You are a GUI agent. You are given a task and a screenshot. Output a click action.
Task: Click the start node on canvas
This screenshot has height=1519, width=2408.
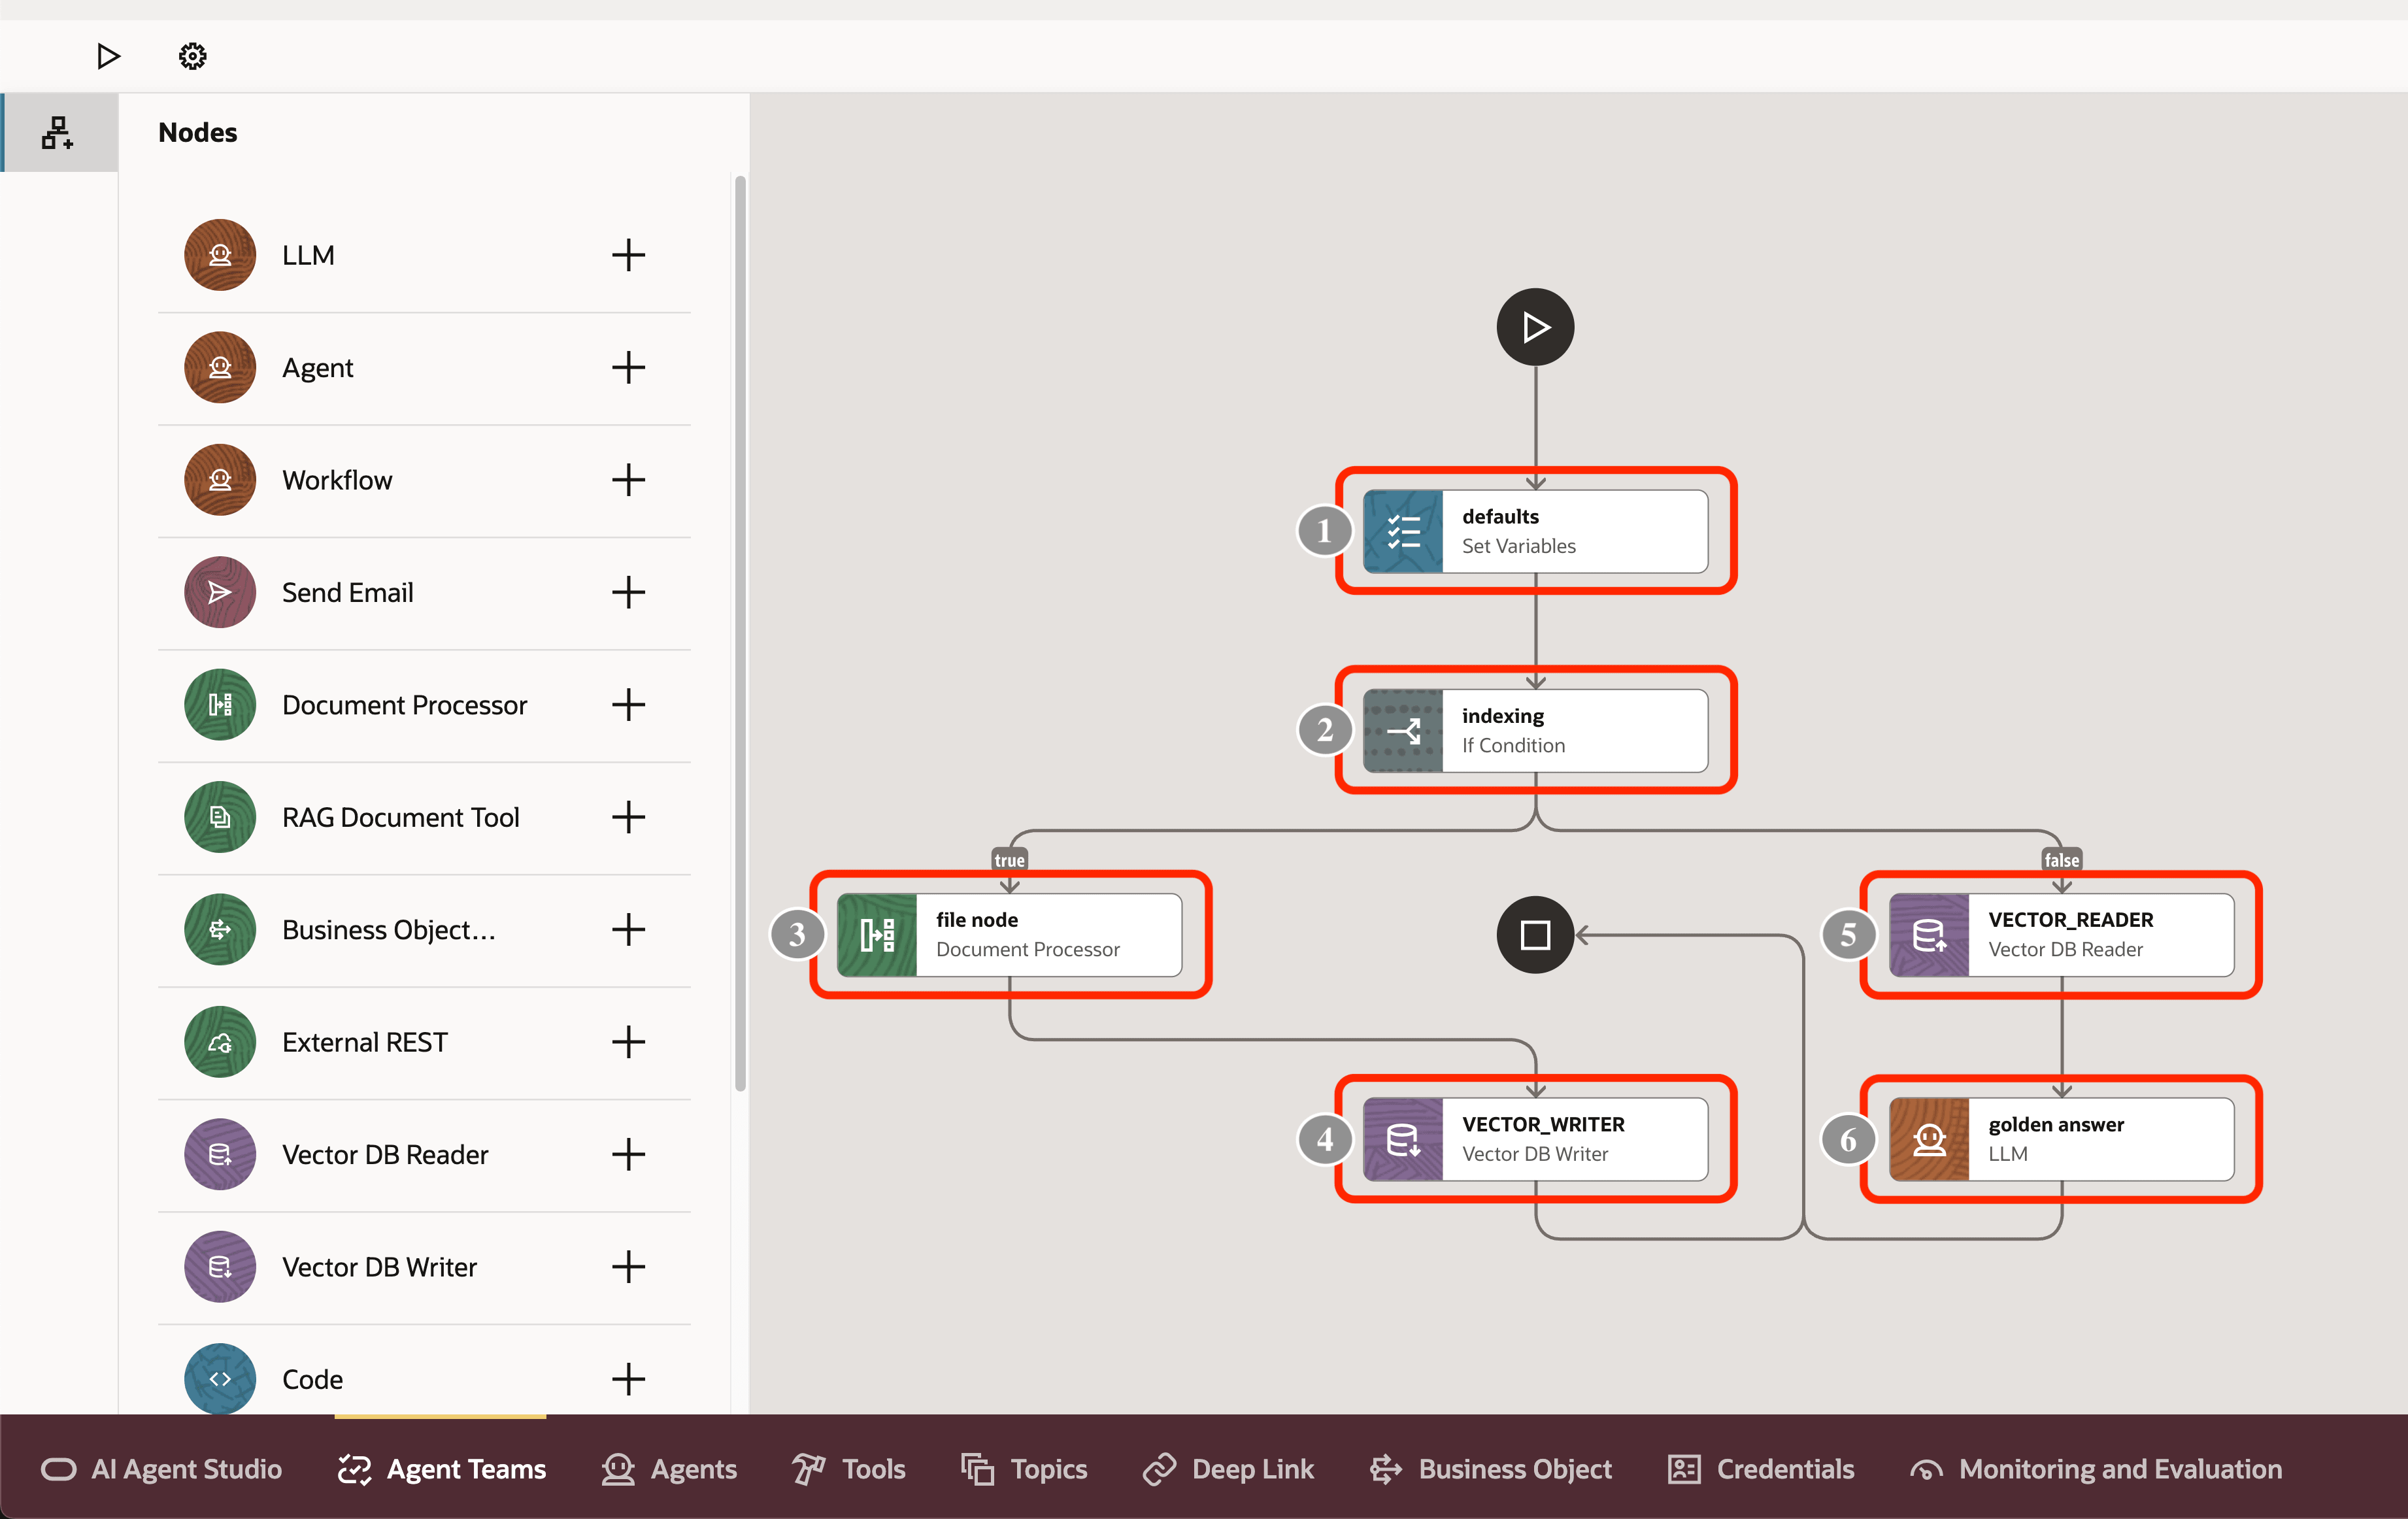[1535, 327]
